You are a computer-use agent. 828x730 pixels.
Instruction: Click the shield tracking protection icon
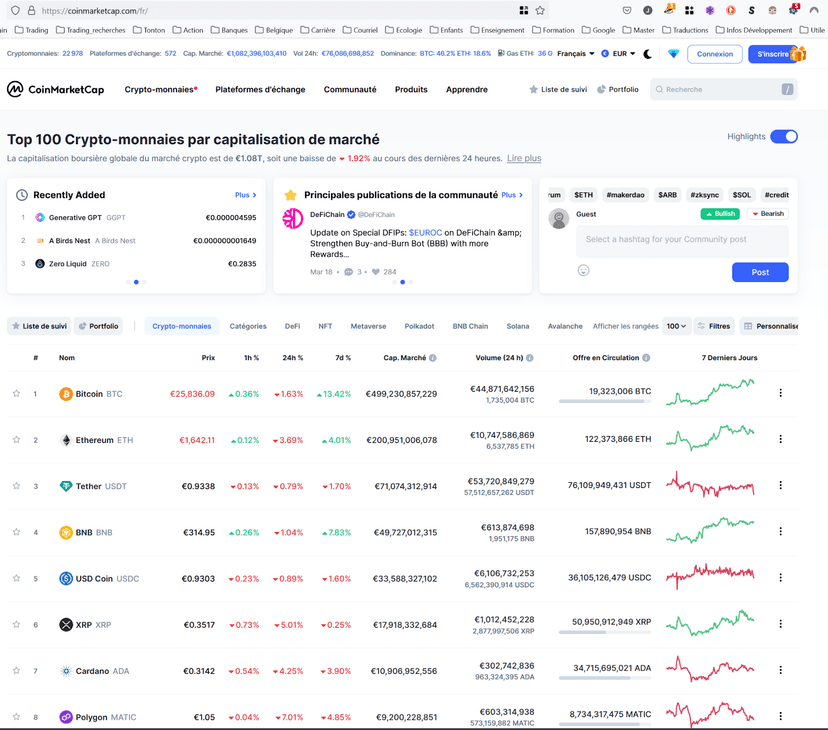click(x=15, y=11)
